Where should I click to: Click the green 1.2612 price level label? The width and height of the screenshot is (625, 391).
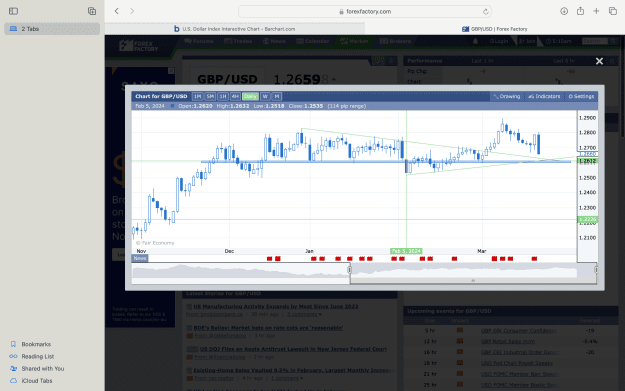click(588, 161)
